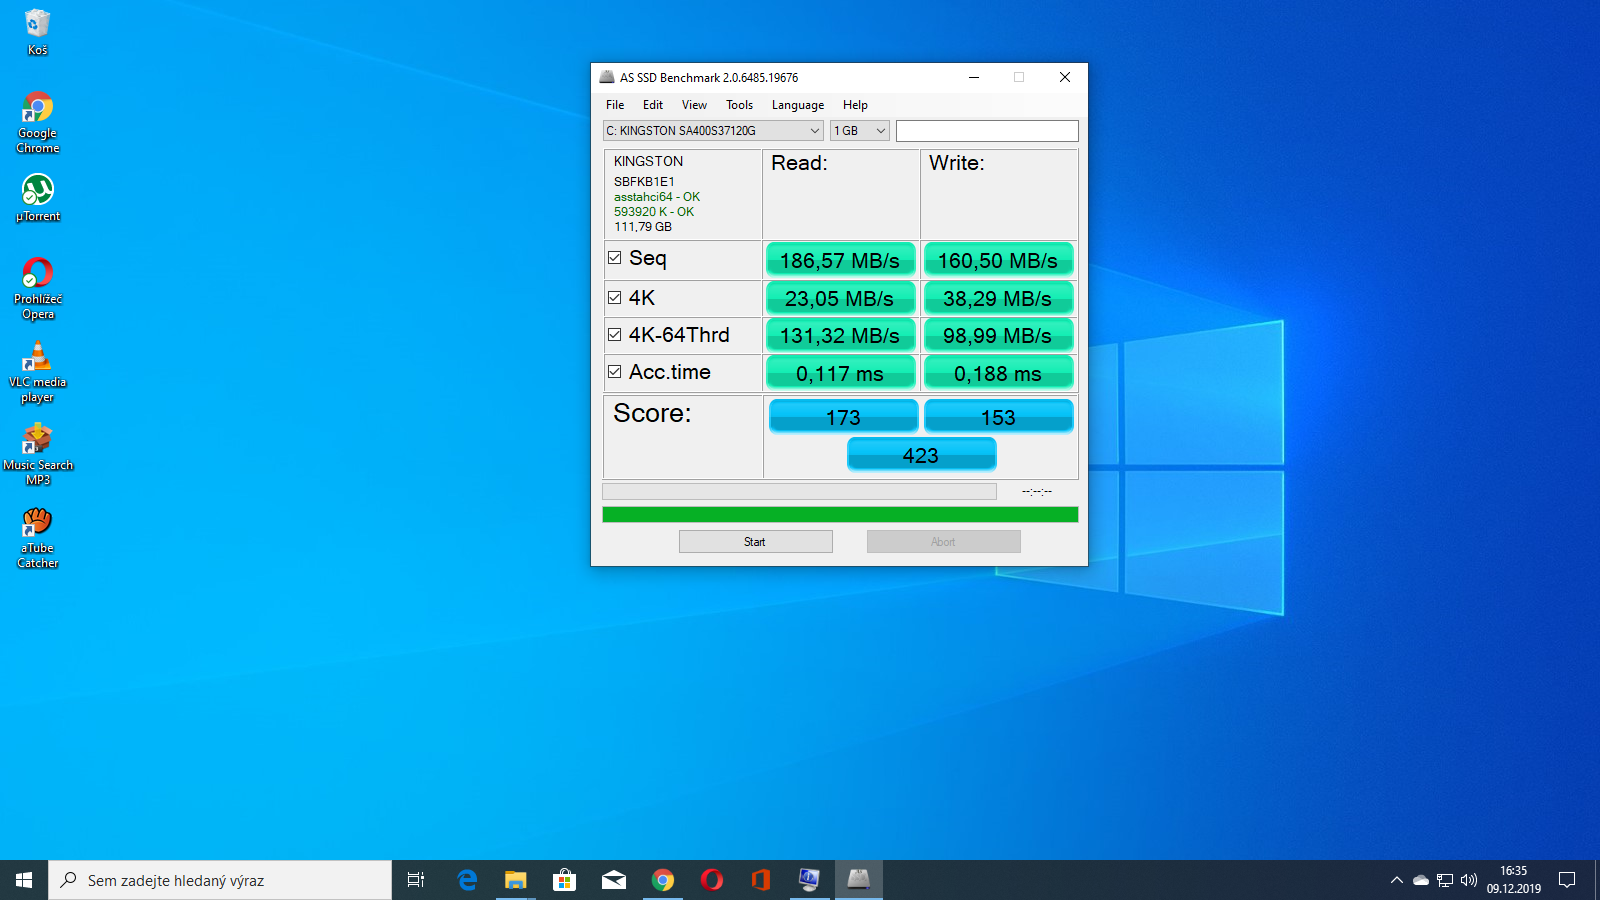Uncheck the Acc.time test checkbox

(615, 372)
